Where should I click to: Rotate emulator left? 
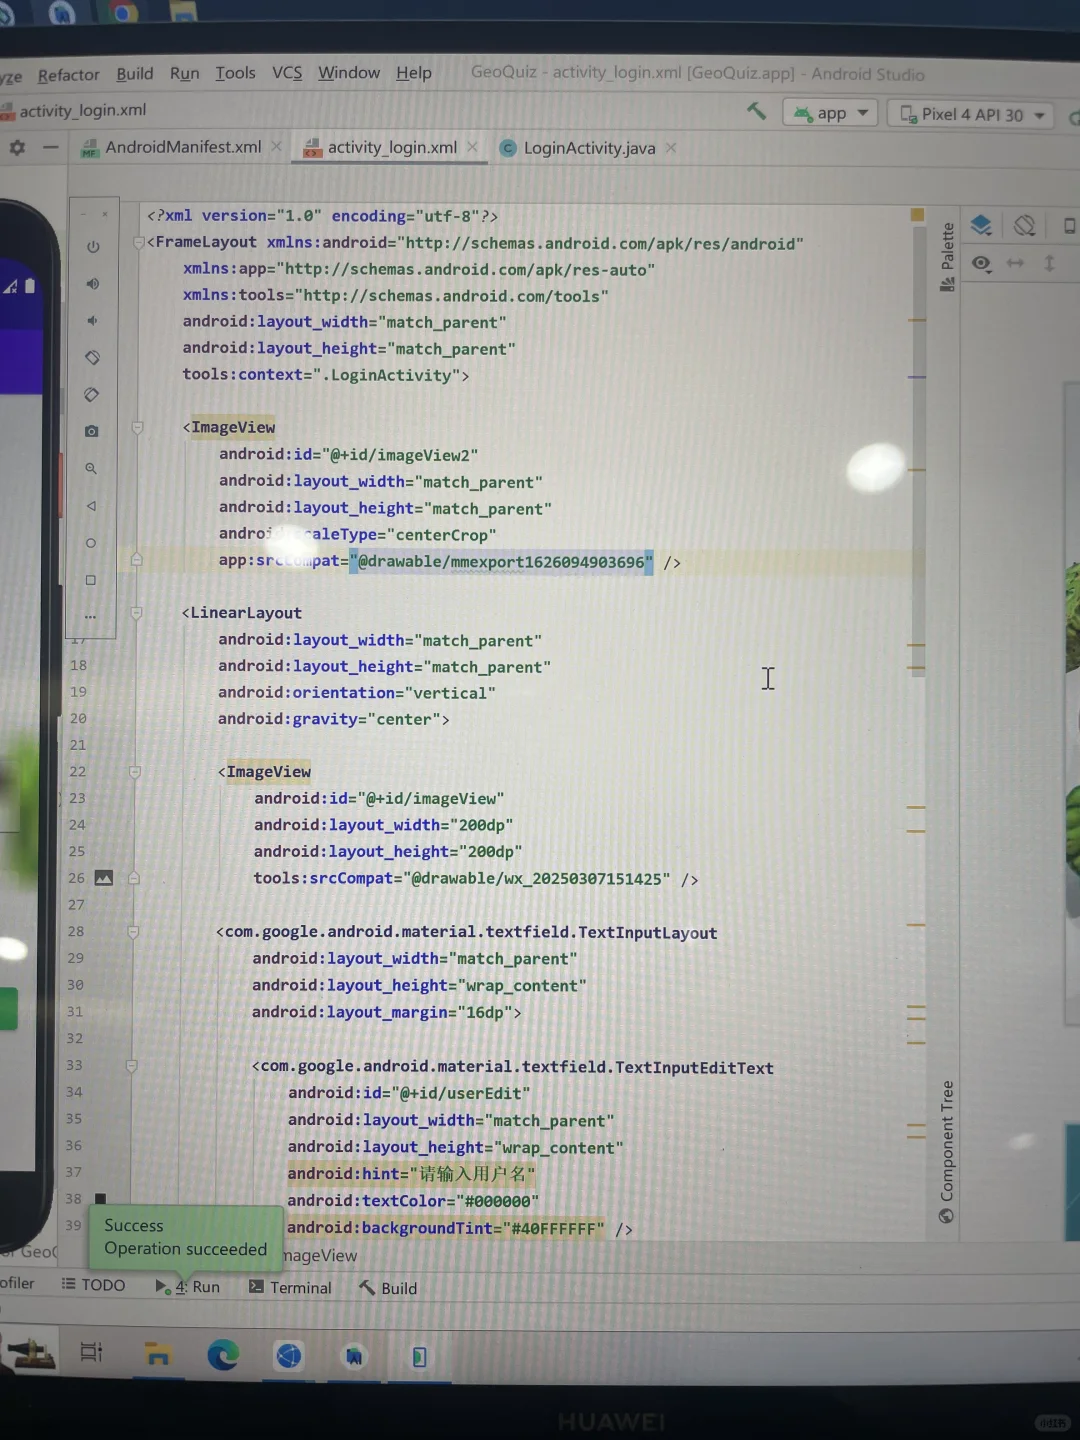(92, 357)
